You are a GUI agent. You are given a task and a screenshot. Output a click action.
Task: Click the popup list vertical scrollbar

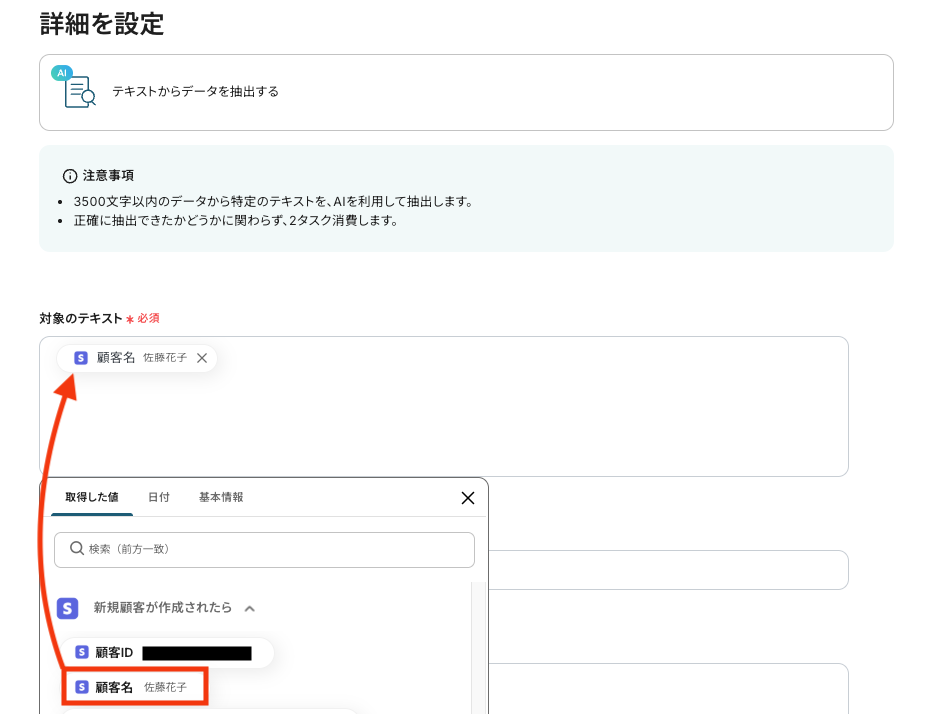pyautogui.click(x=479, y=647)
